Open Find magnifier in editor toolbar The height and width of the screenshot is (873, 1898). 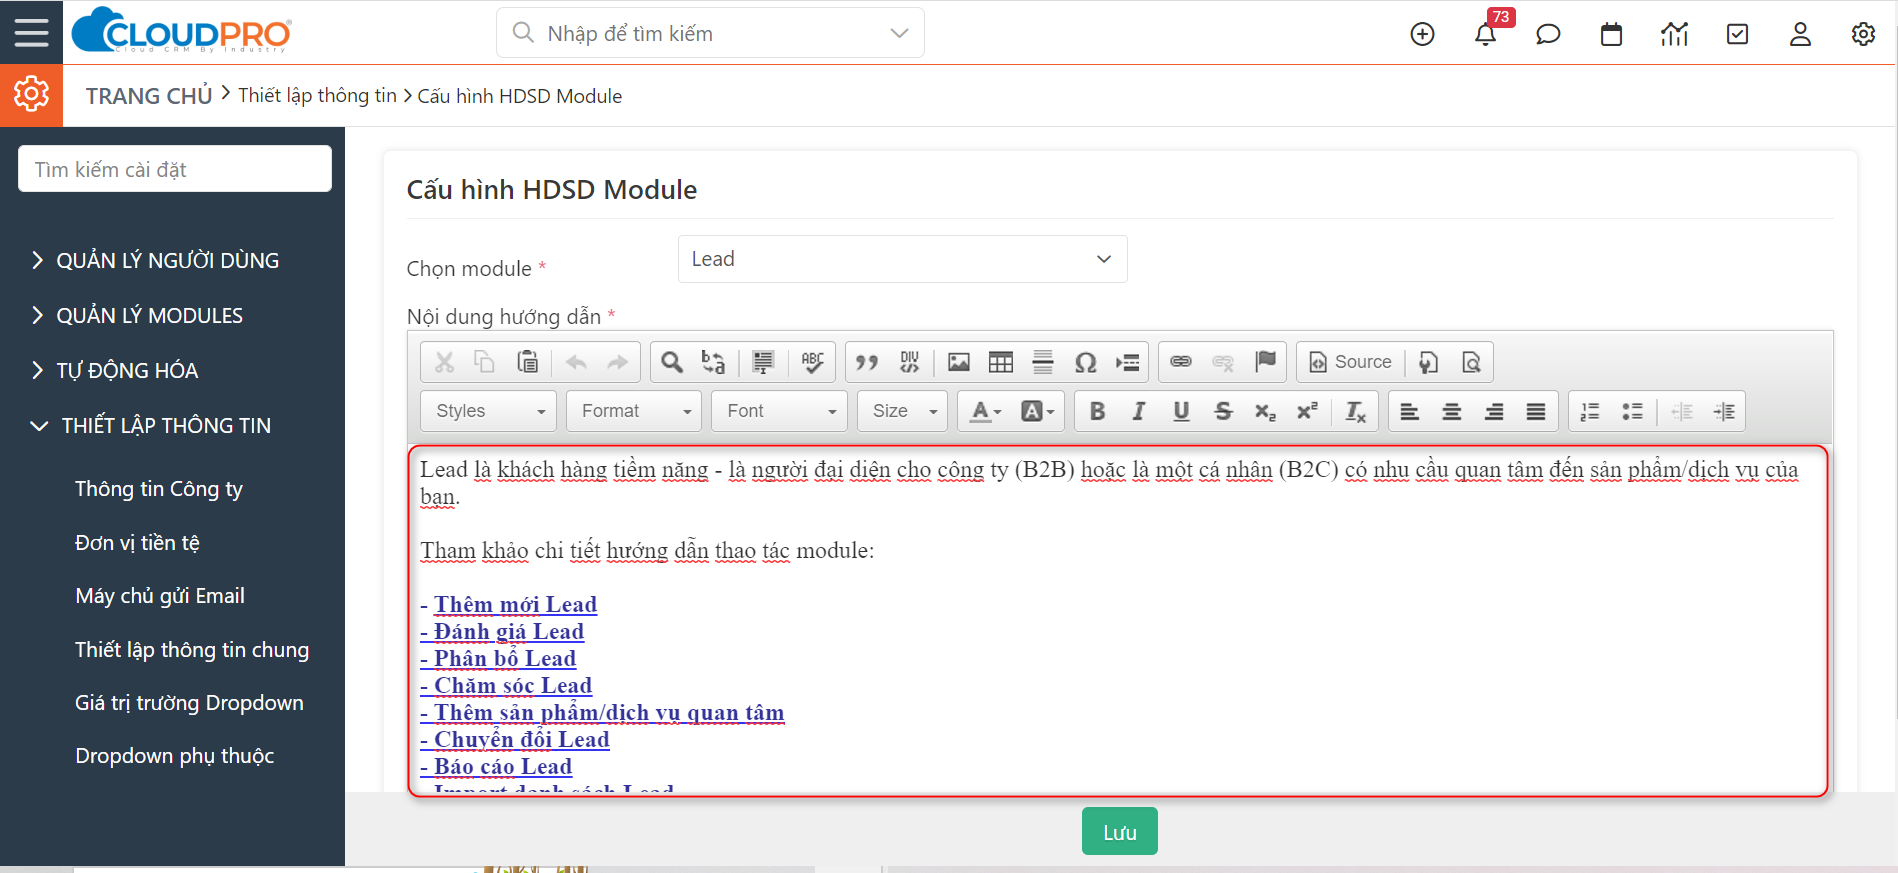(672, 362)
